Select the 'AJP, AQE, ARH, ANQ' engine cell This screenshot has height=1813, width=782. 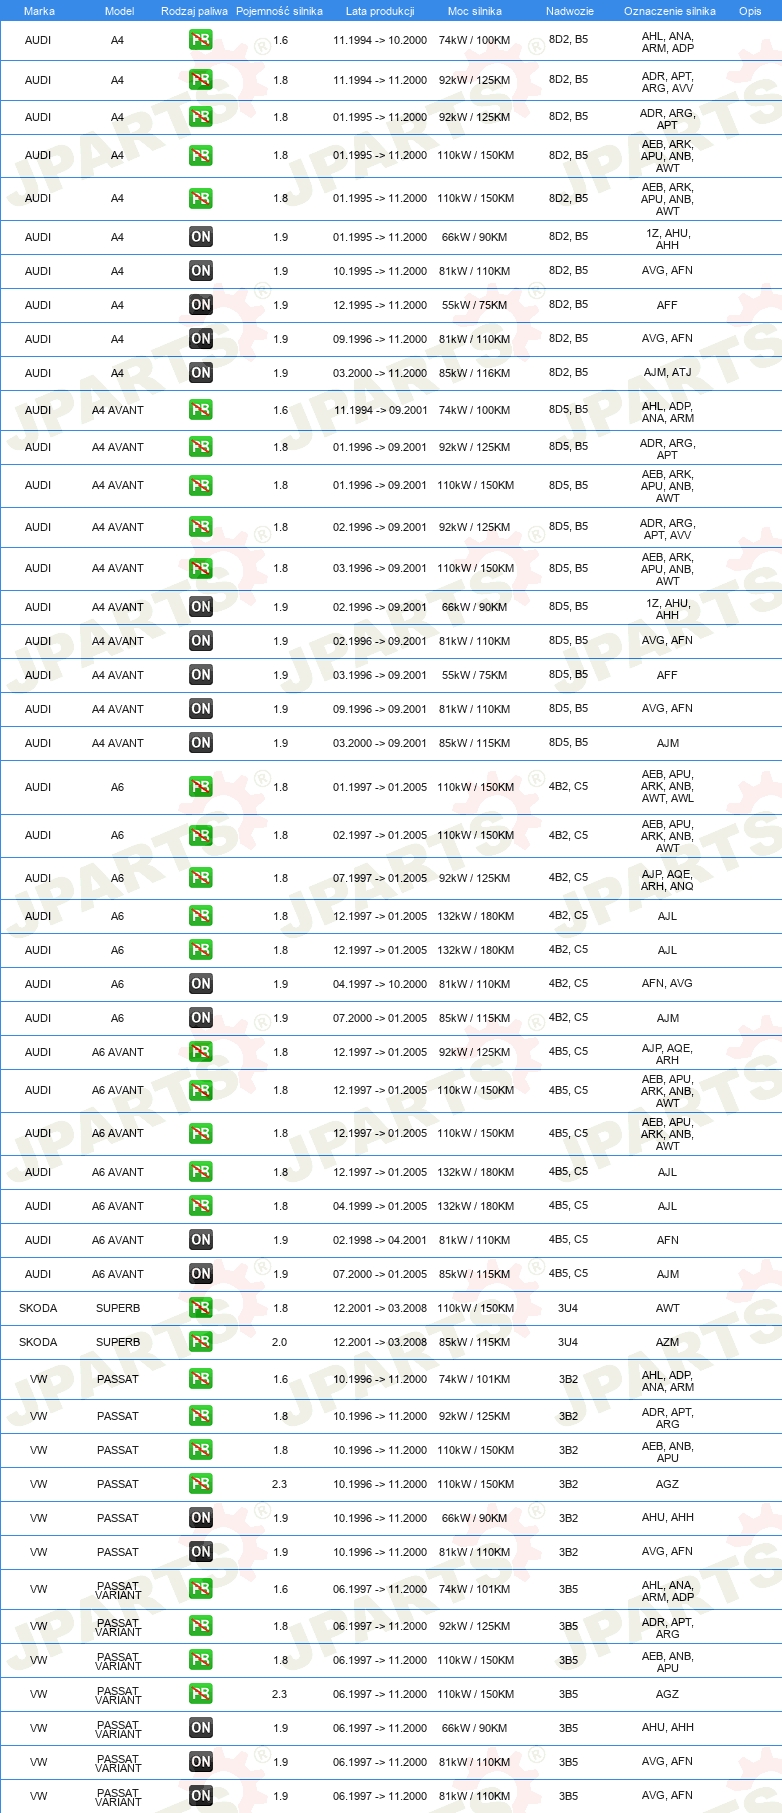pyautogui.click(x=667, y=879)
